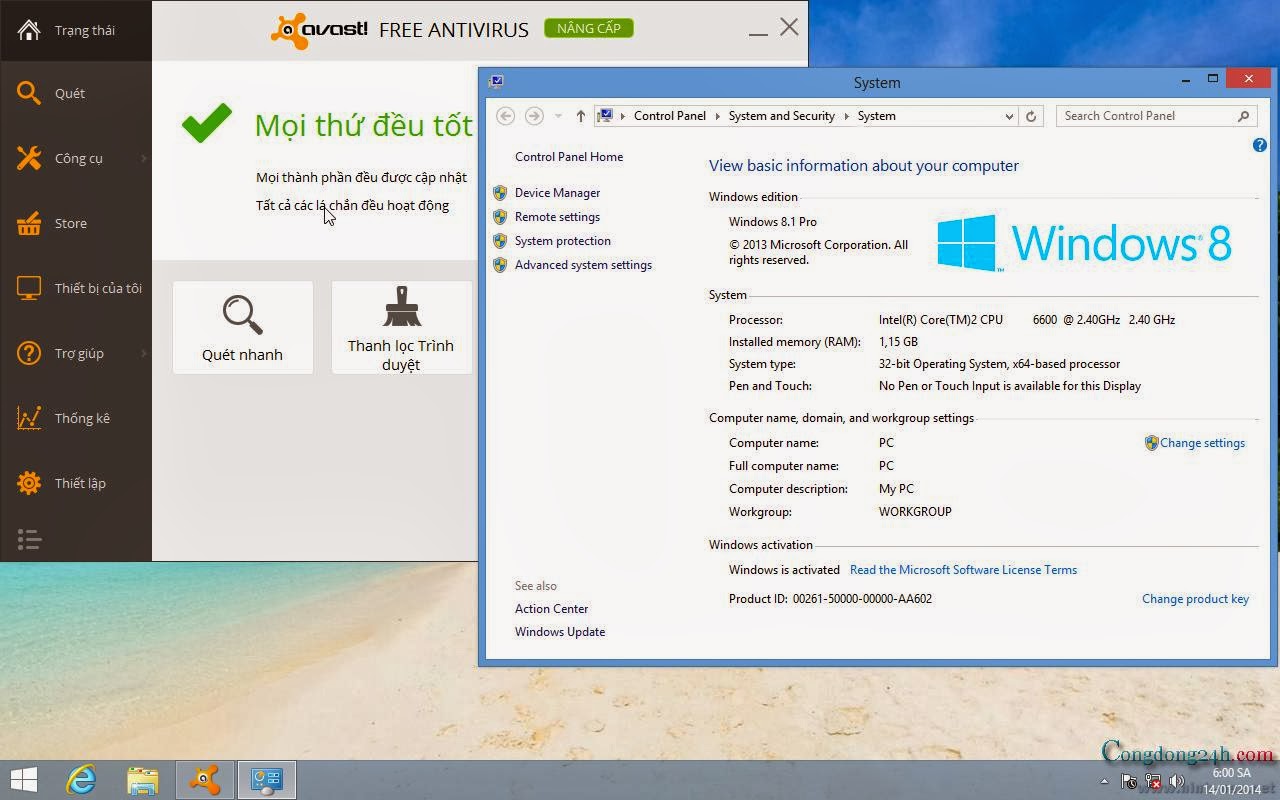The width and height of the screenshot is (1280, 800).
Task: Open the Thiết bị của tôi monitor icon
Action: [x=29, y=288]
